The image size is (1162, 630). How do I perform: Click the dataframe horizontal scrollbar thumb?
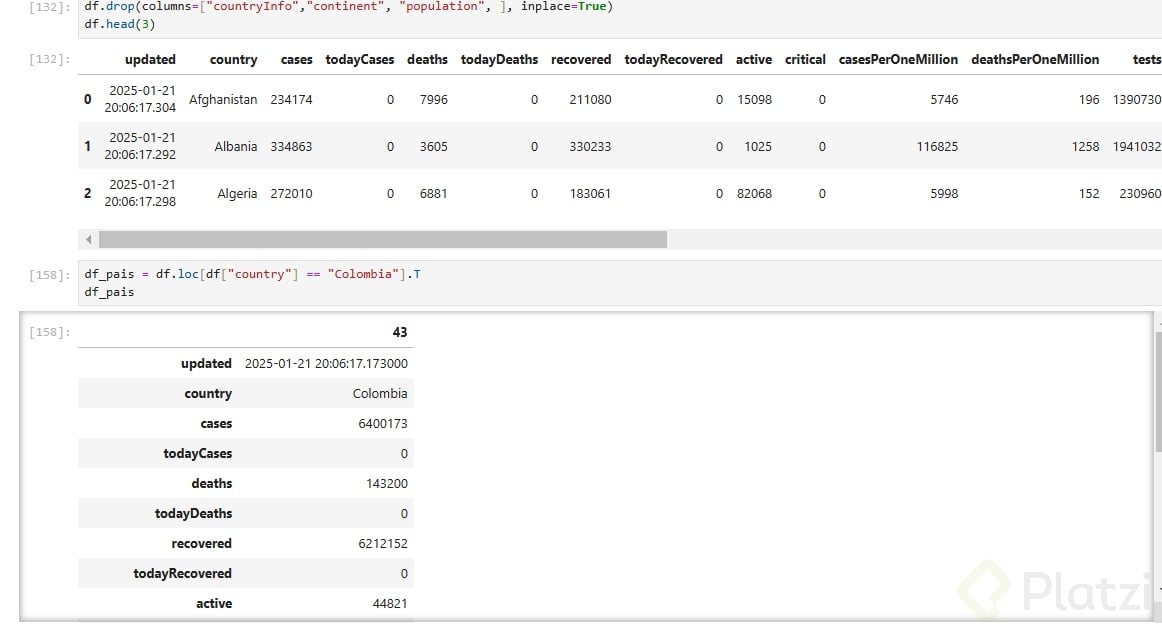382,239
